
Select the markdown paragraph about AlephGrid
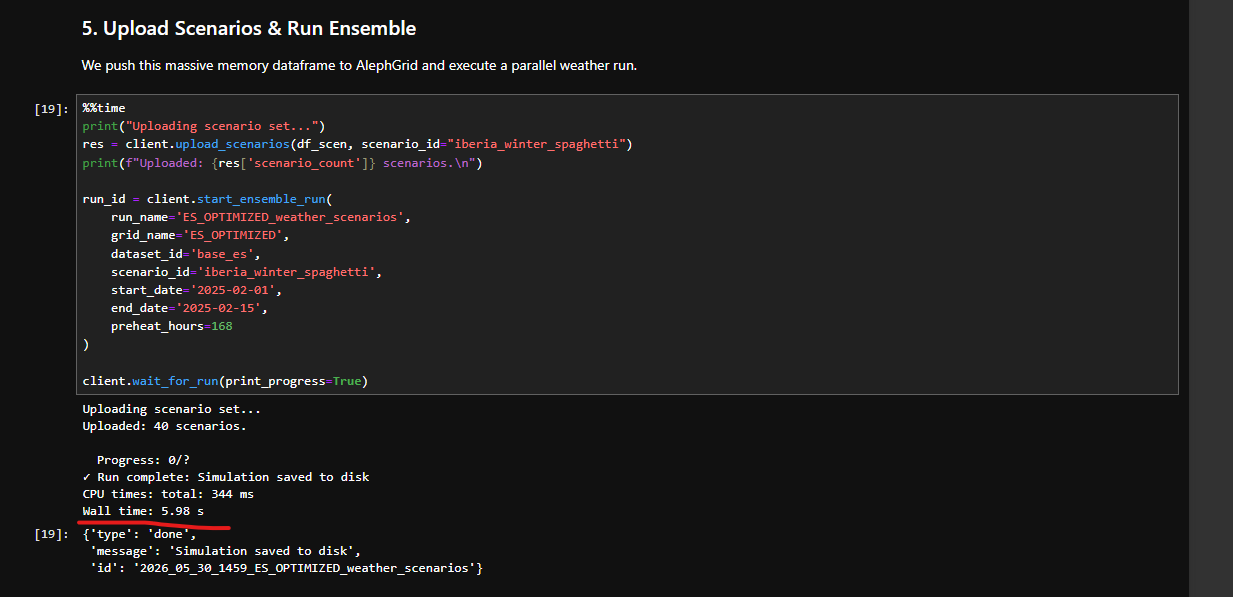[x=359, y=66]
